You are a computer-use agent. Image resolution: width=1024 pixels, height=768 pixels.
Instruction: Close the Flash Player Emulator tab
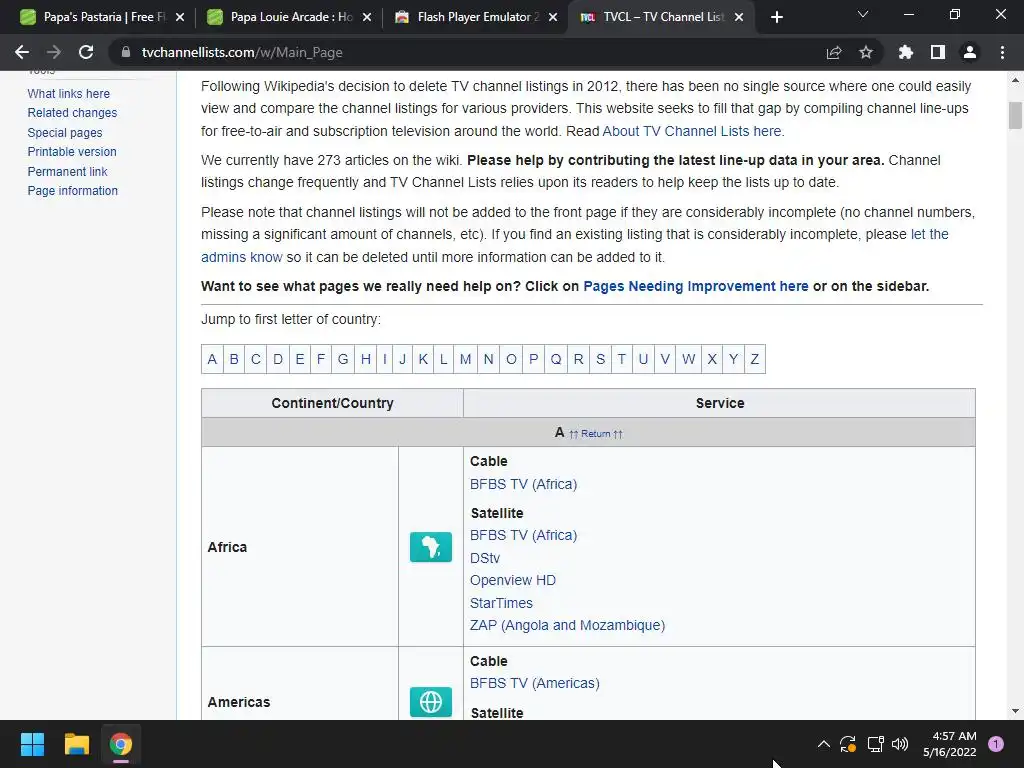(553, 17)
